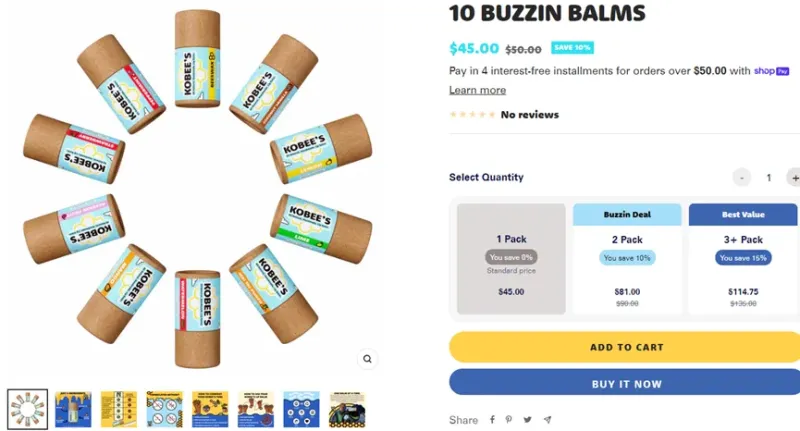Add the balms to cart
Screen dimensions: 800x431
[626, 347]
